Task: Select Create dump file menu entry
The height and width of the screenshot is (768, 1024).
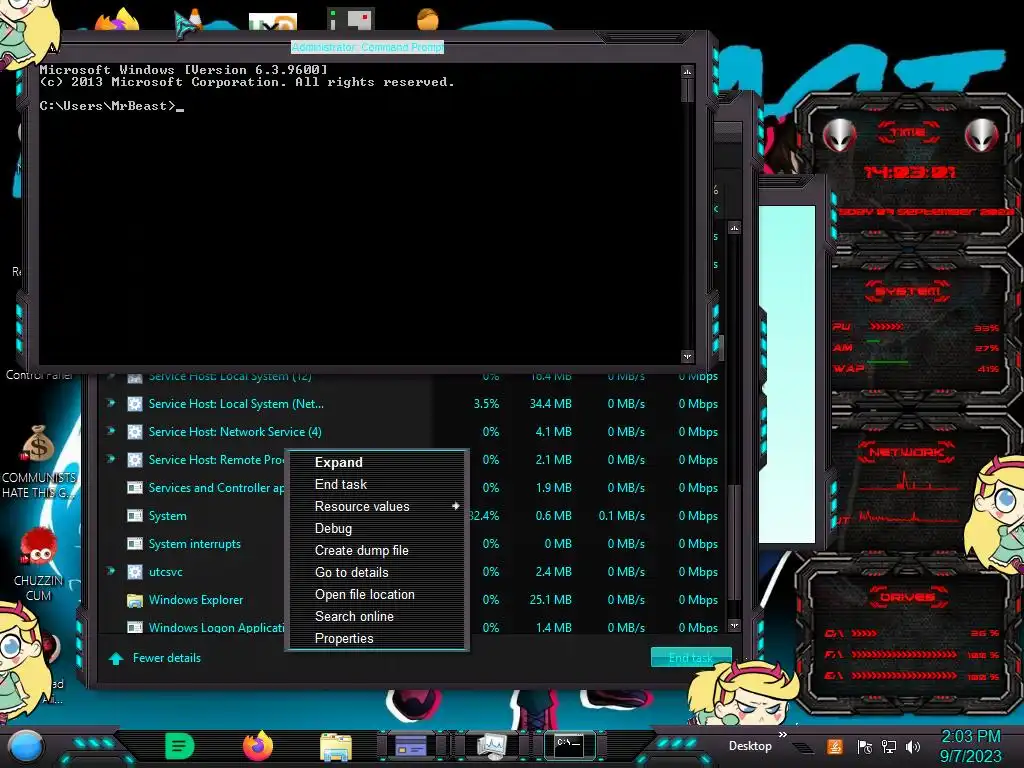Action: 377,551
